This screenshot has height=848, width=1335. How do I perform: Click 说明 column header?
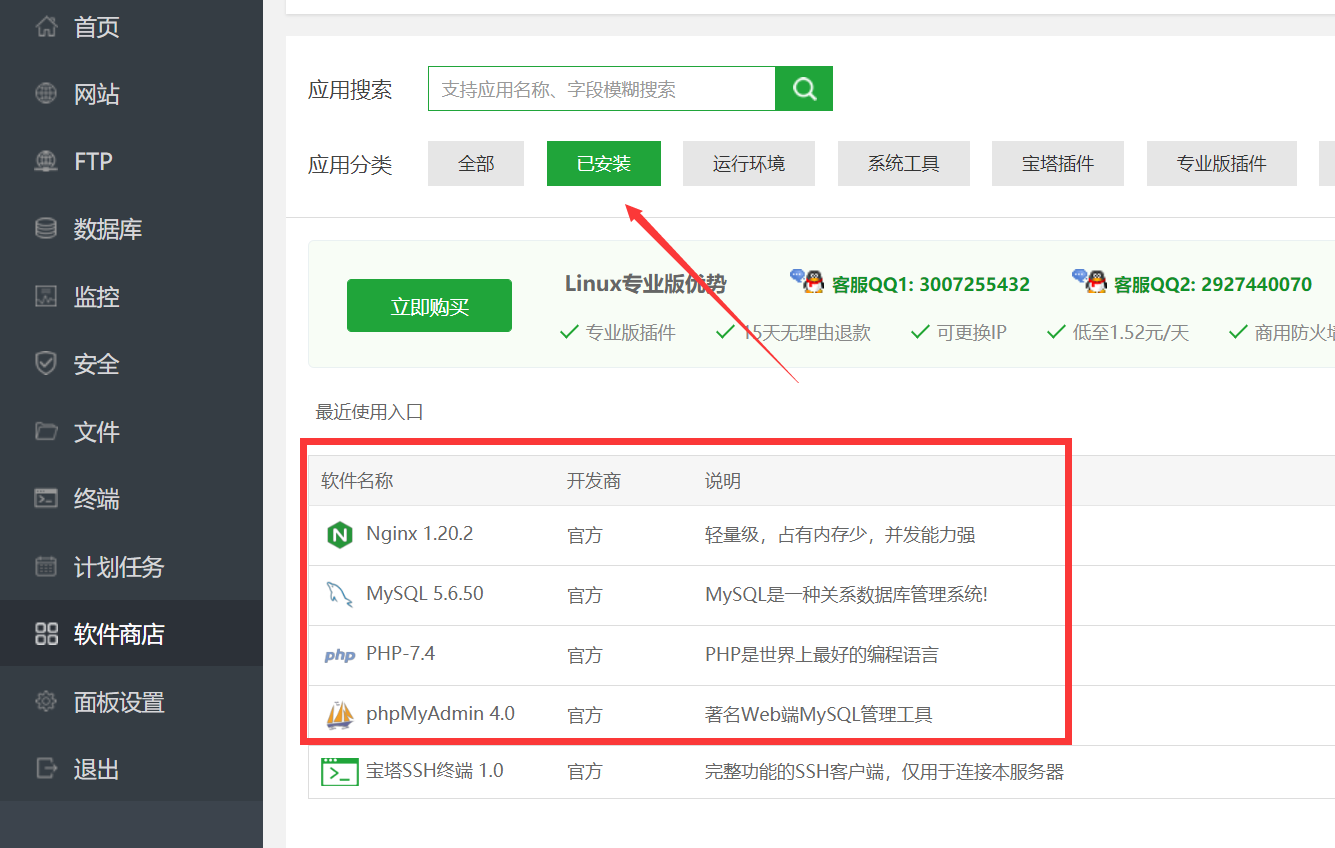point(723,481)
